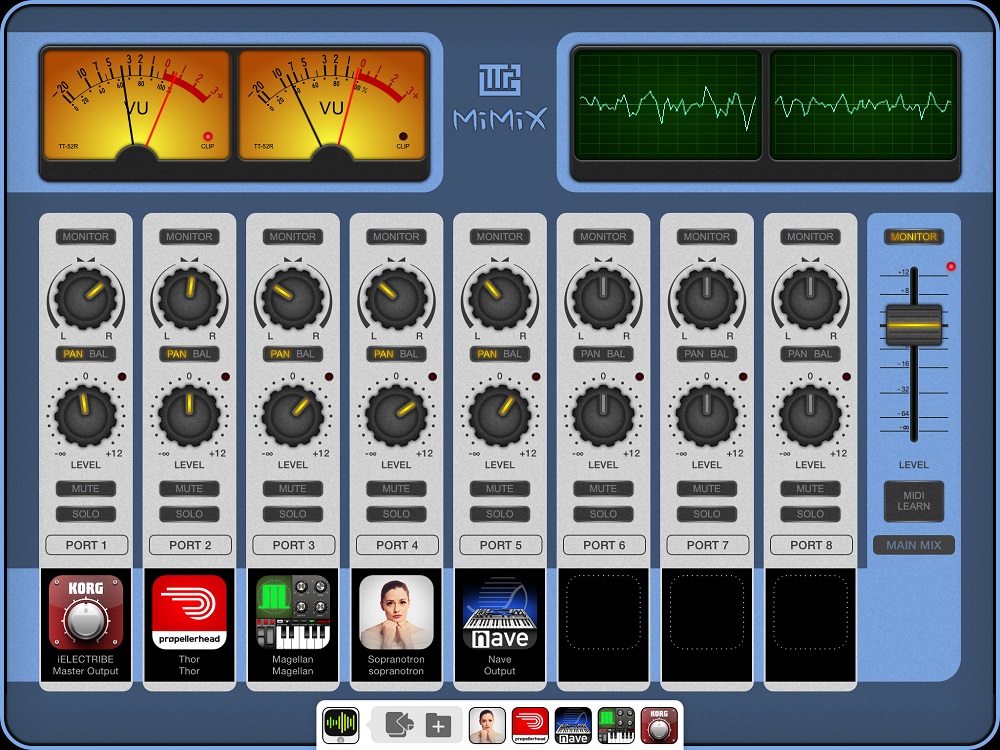Reset left VU meter CLIP indicator

[x=207, y=136]
